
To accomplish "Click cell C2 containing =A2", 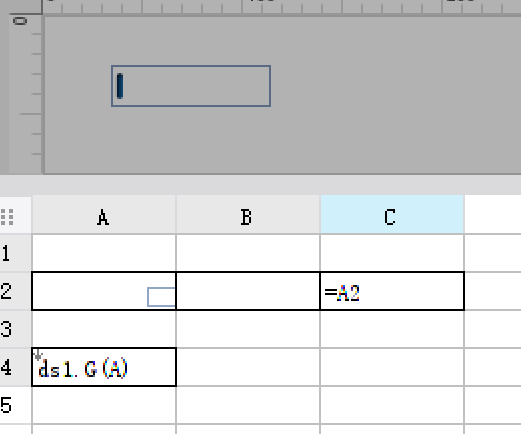I will point(392,291).
